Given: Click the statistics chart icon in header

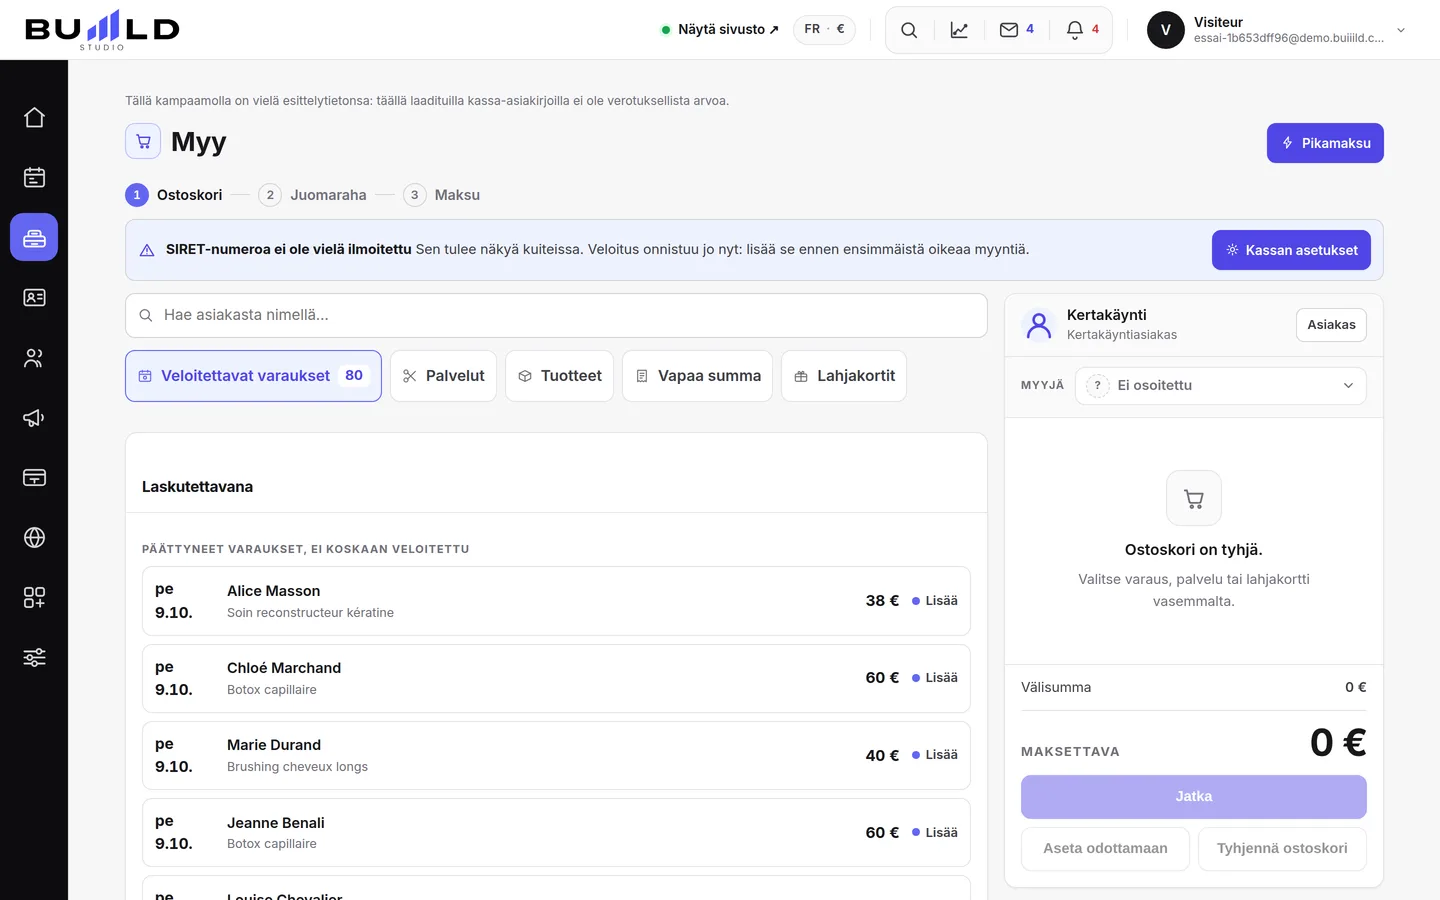Looking at the screenshot, I should coord(959,30).
